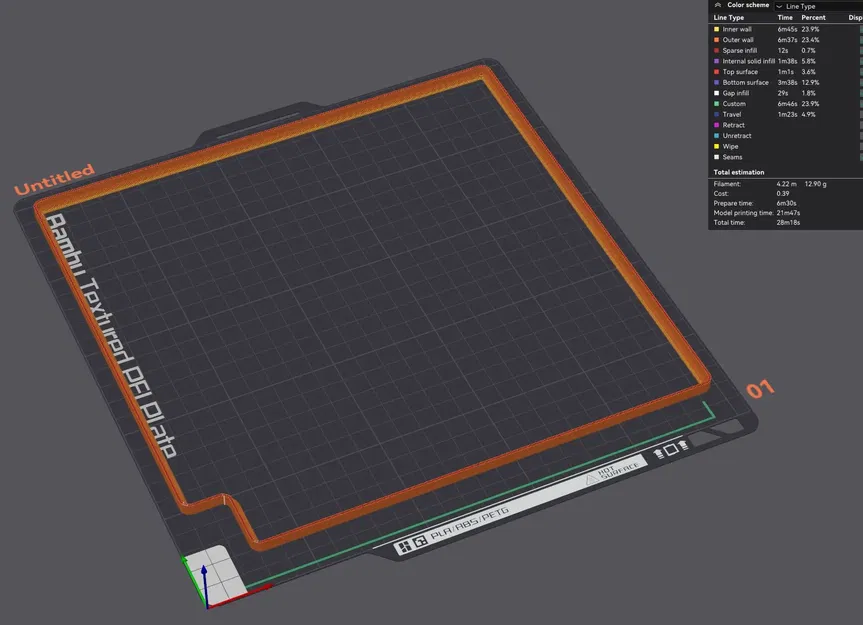The height and width of the screenshot is (625, 863).
Task: Click the Seams white swatch
Action: (717, 157)
